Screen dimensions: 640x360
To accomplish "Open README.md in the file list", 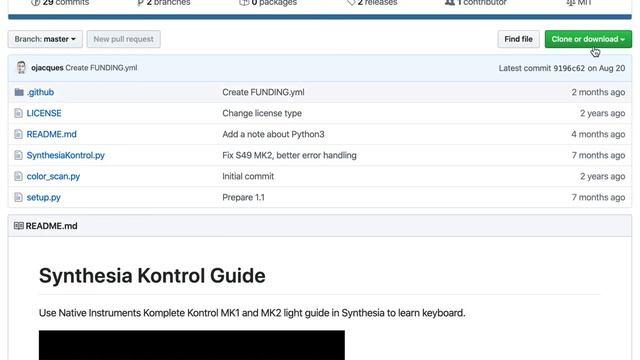I will (51, 134).
